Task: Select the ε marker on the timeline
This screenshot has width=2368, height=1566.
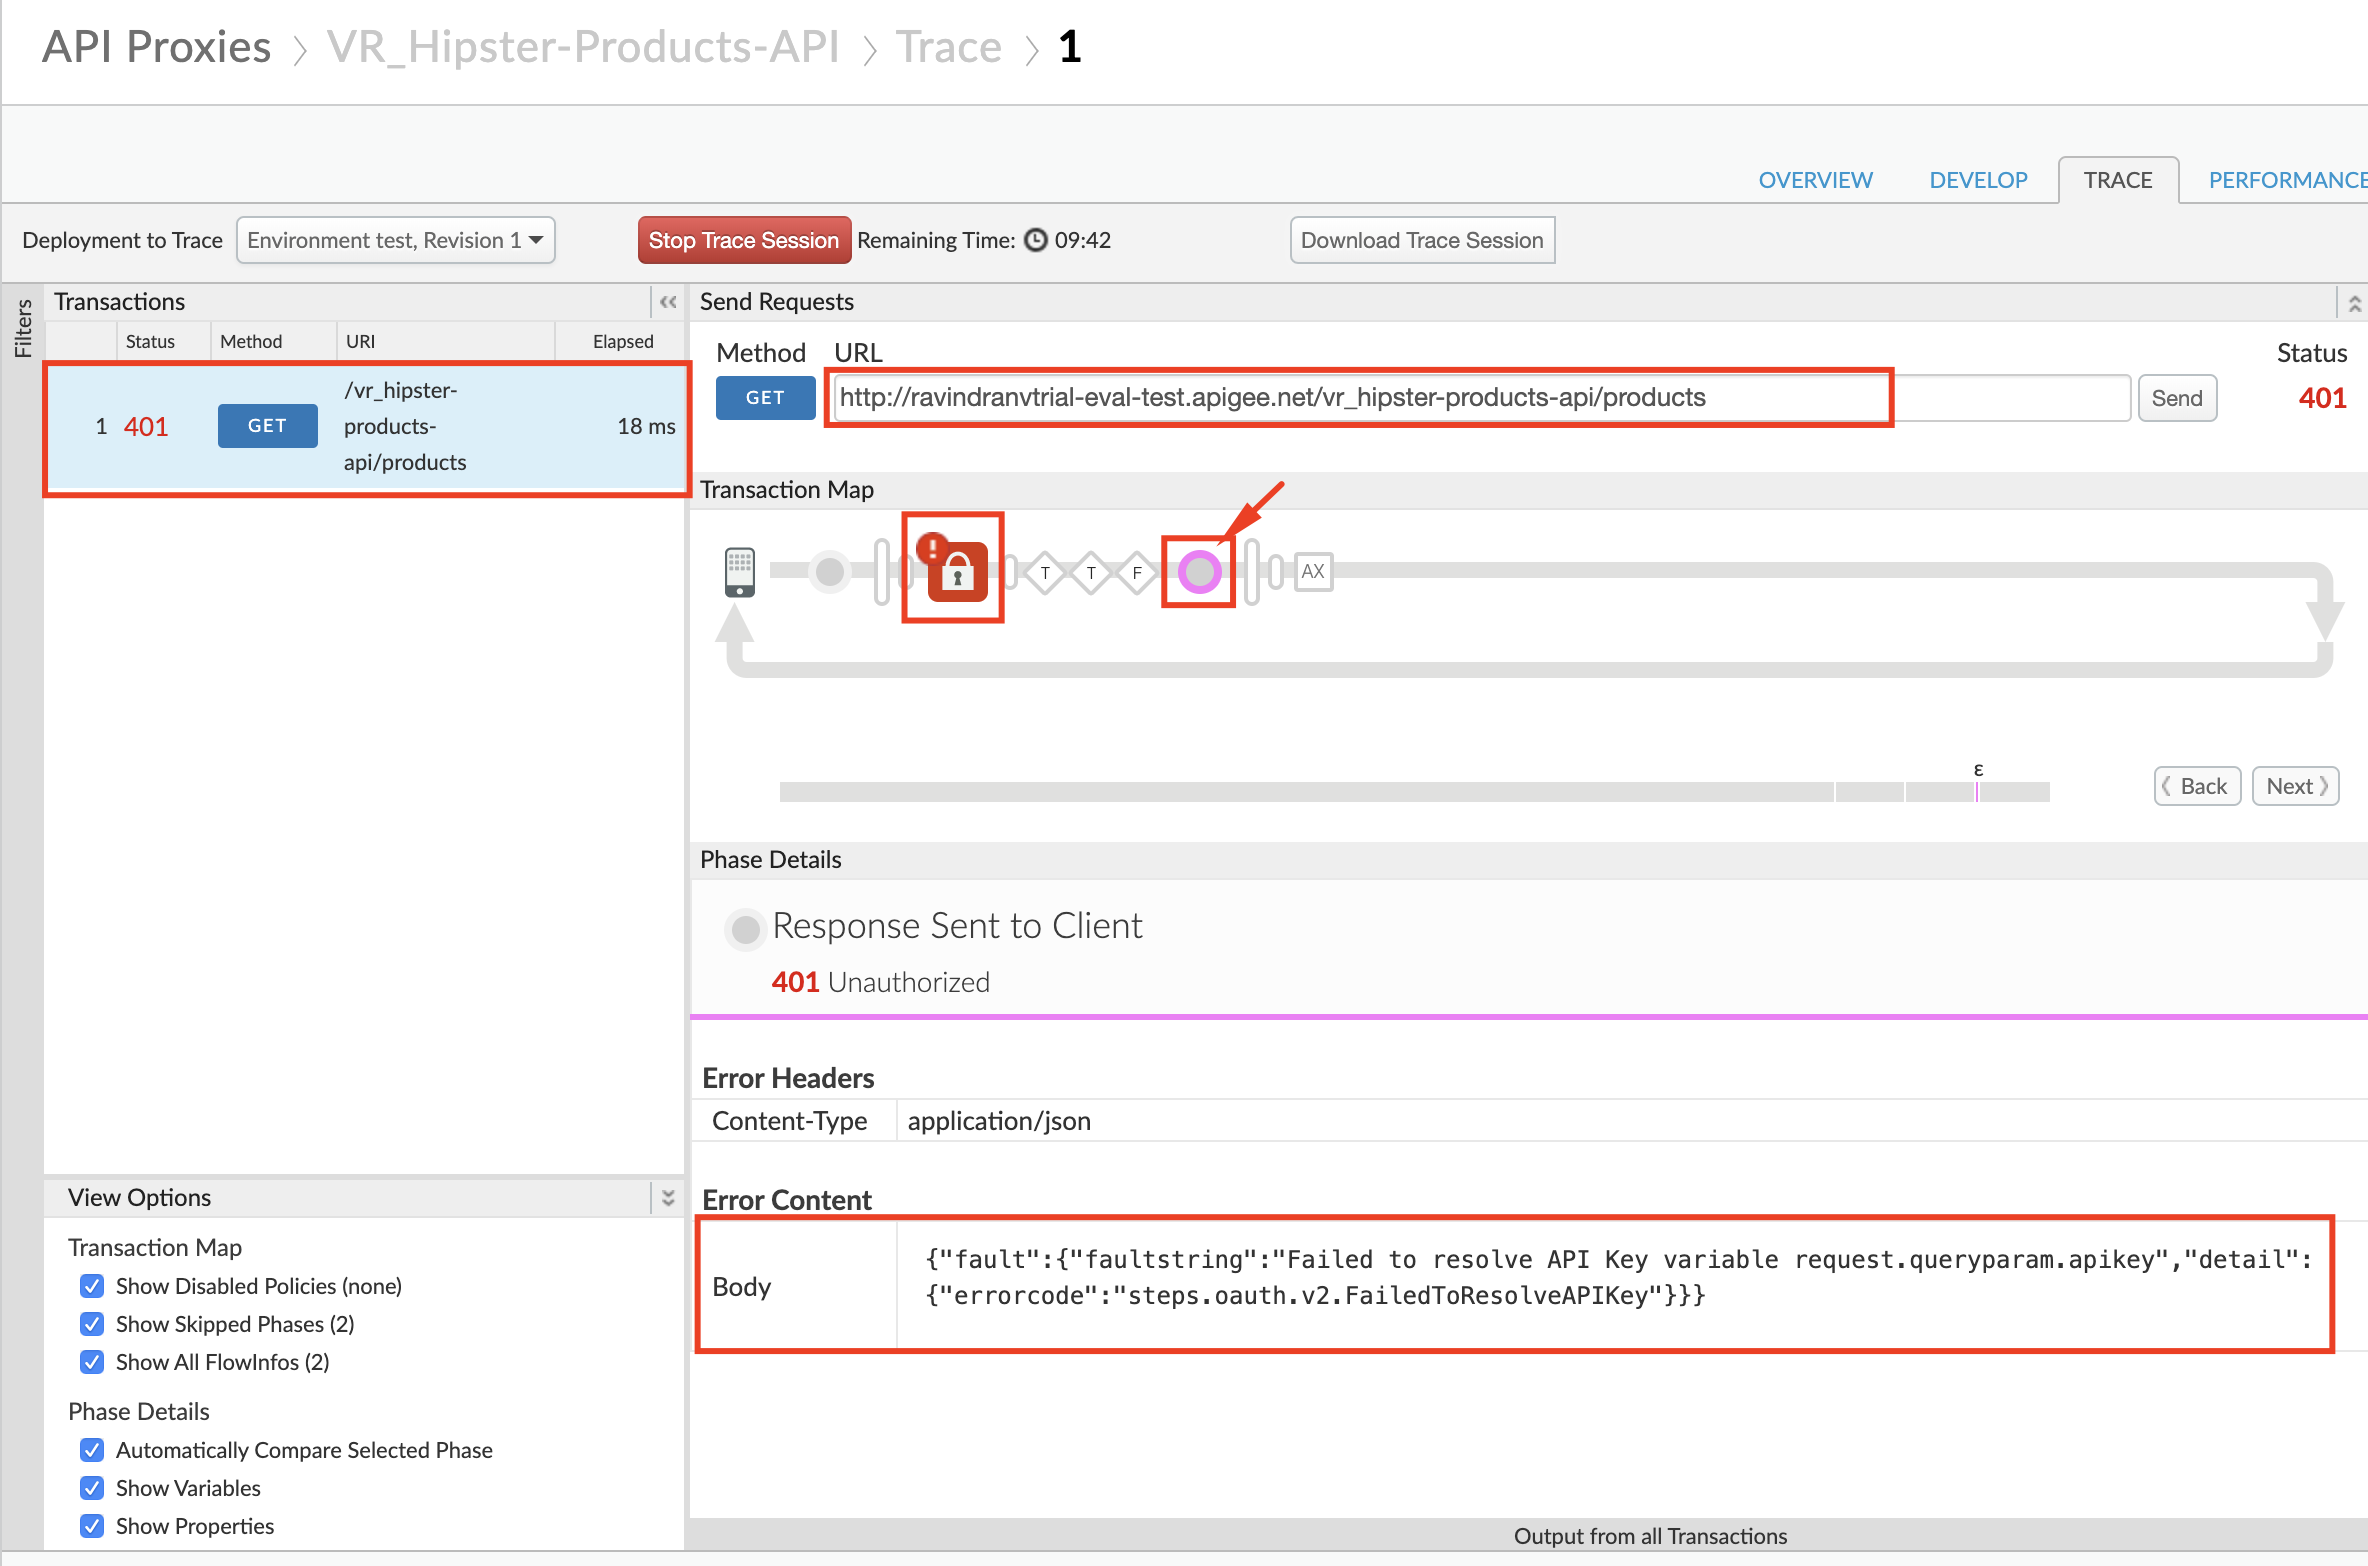Action: click(x=1978, y=769)
